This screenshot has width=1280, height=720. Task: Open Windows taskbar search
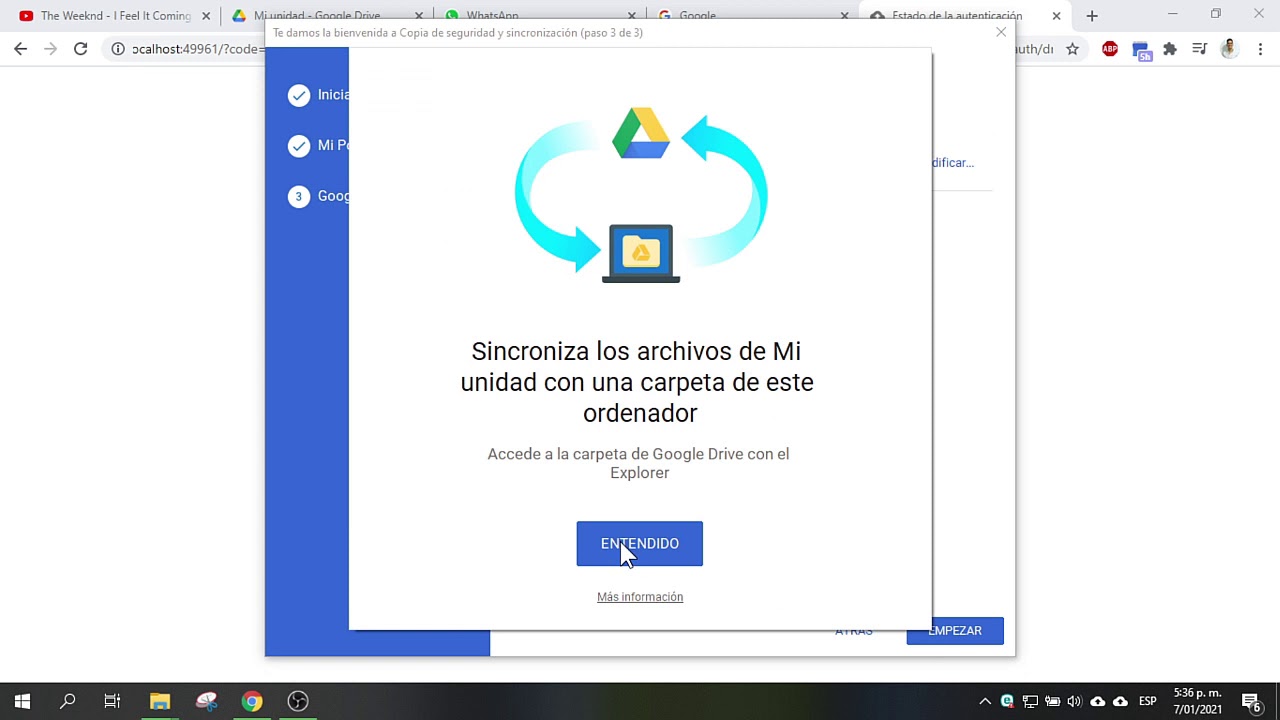click(68, 701)
